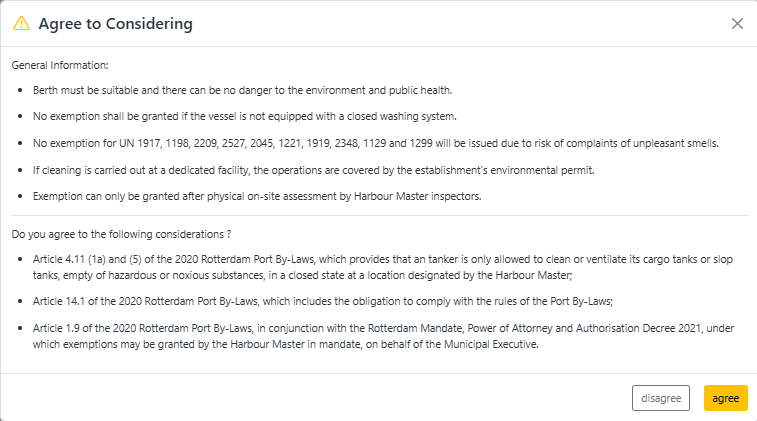The width and height of the screenshot is (757, 421).
Task: Click the yellow agree button
Action: coord(726,398)
